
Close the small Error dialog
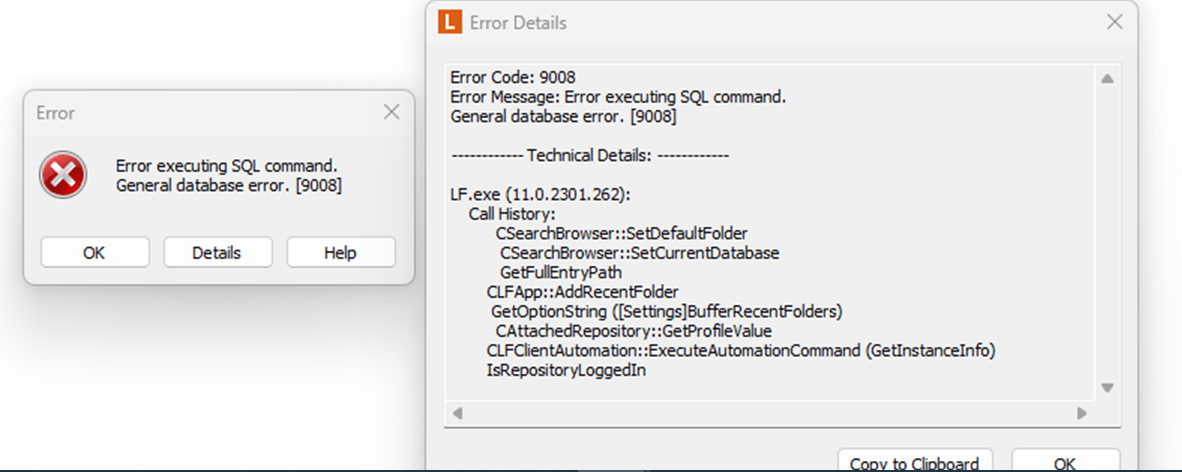tap(391, 113)
